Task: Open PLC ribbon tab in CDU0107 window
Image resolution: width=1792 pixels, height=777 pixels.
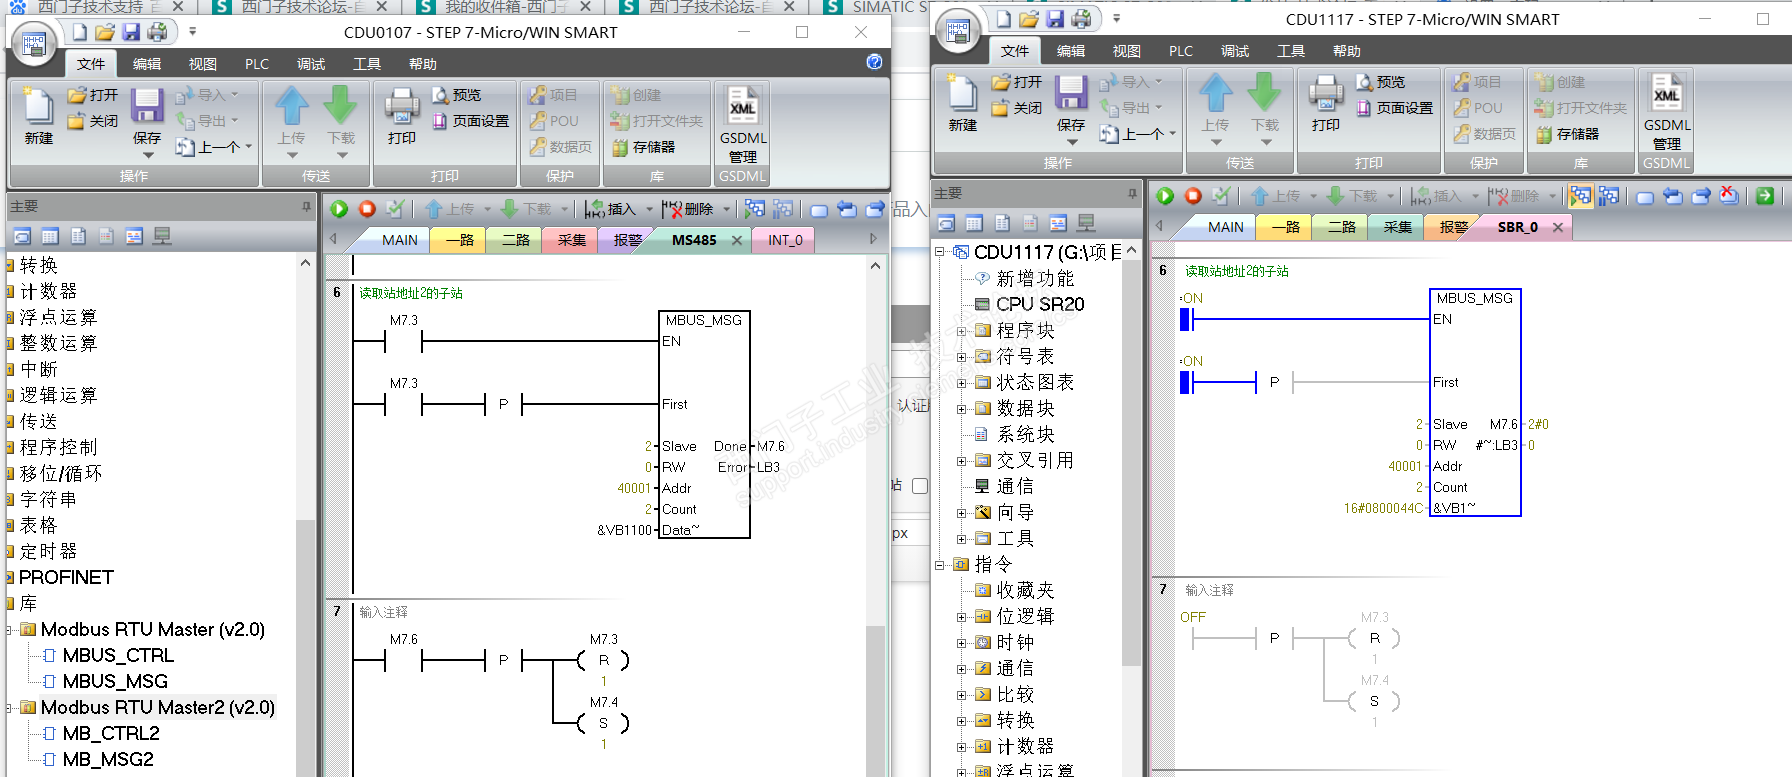Action: pyautogui.click(x=257, y=63)
